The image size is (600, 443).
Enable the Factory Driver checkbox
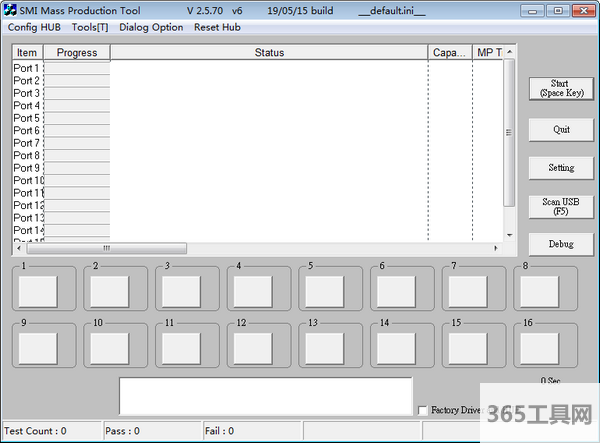422,410
